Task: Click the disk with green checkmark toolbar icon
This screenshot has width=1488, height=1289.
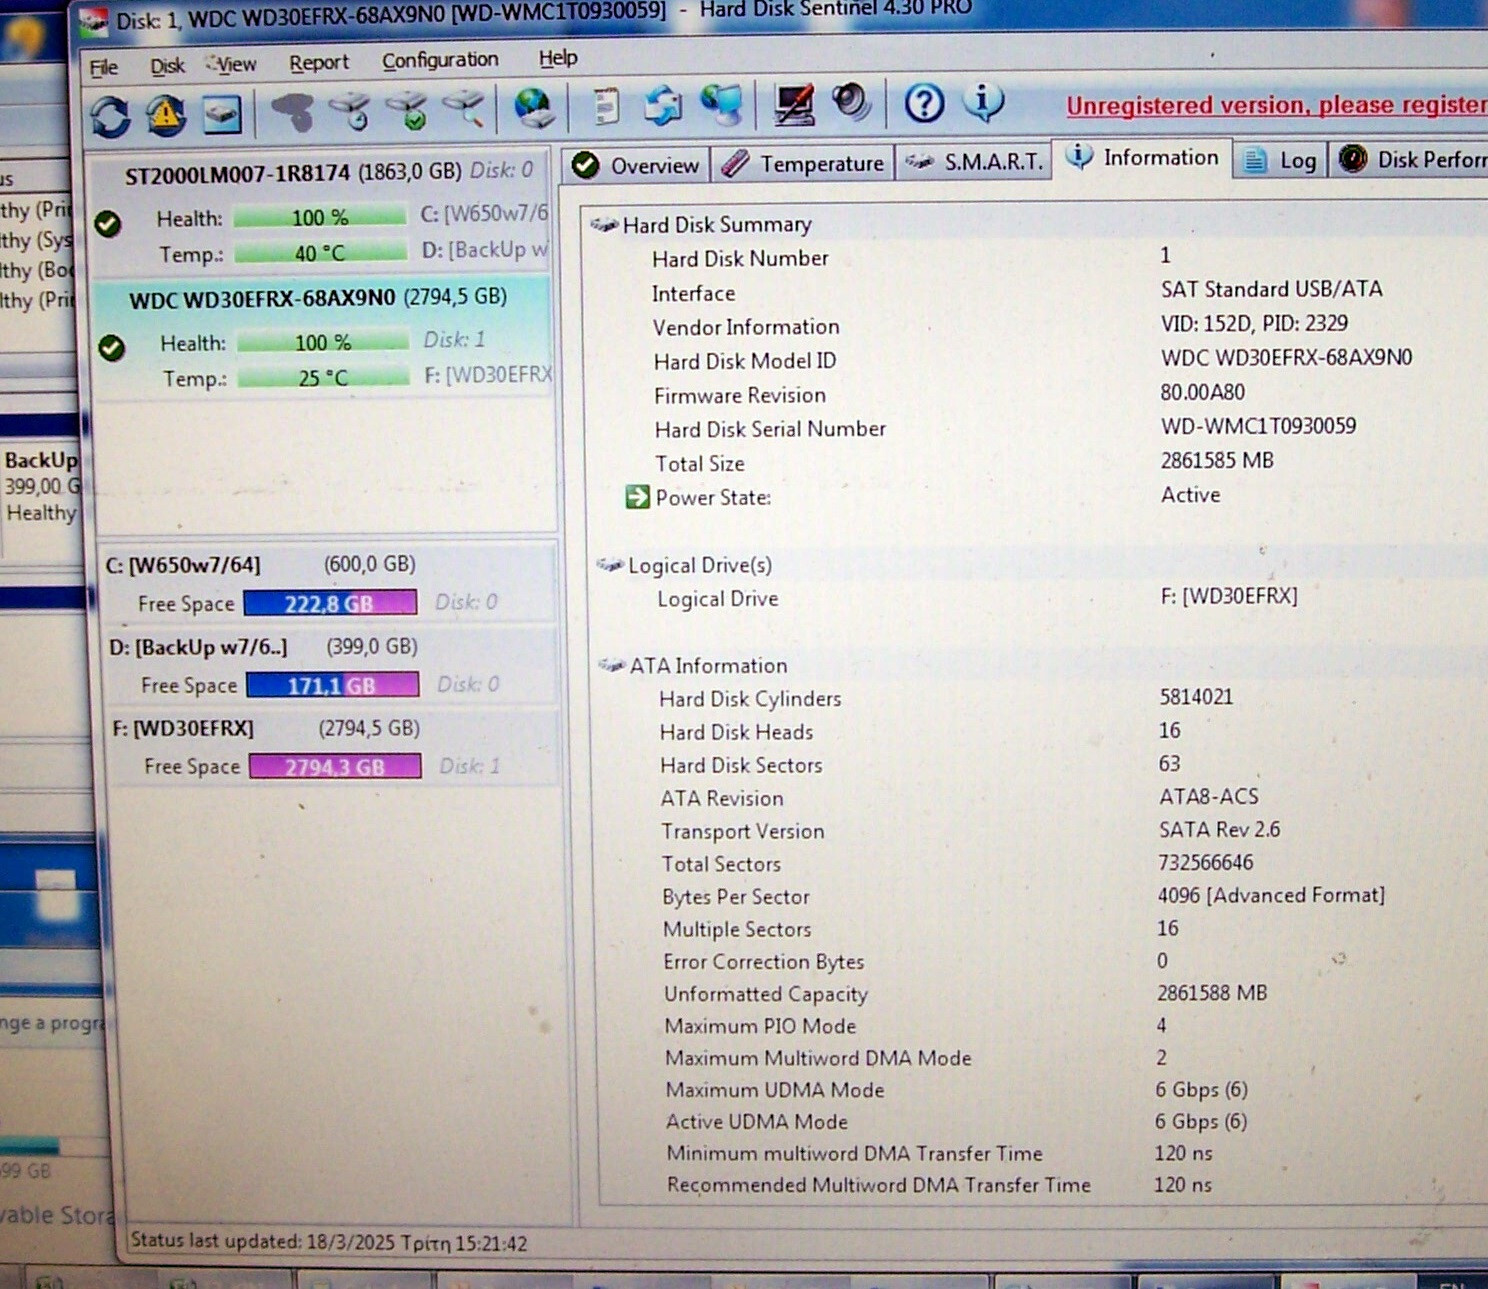Action: [408, 110]
